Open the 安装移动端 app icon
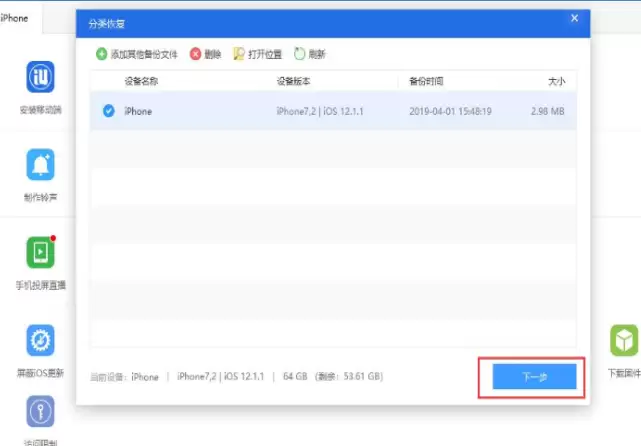This screenshot has width=641, height=446. (x=40, y=77)
